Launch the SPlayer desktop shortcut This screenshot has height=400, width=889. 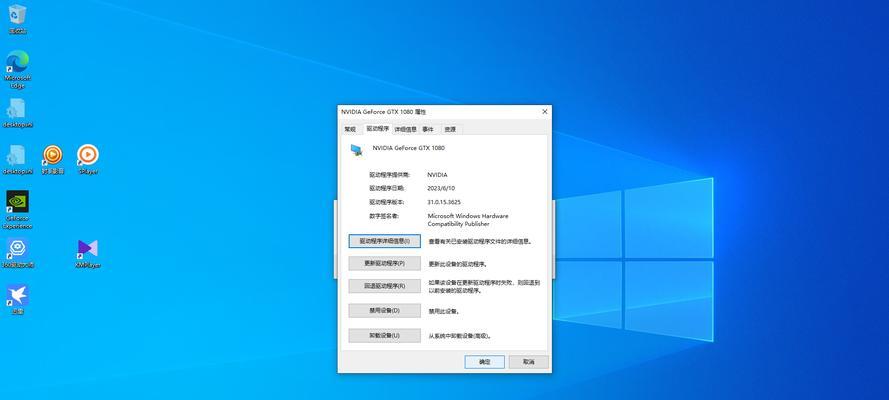coord(88,159)
